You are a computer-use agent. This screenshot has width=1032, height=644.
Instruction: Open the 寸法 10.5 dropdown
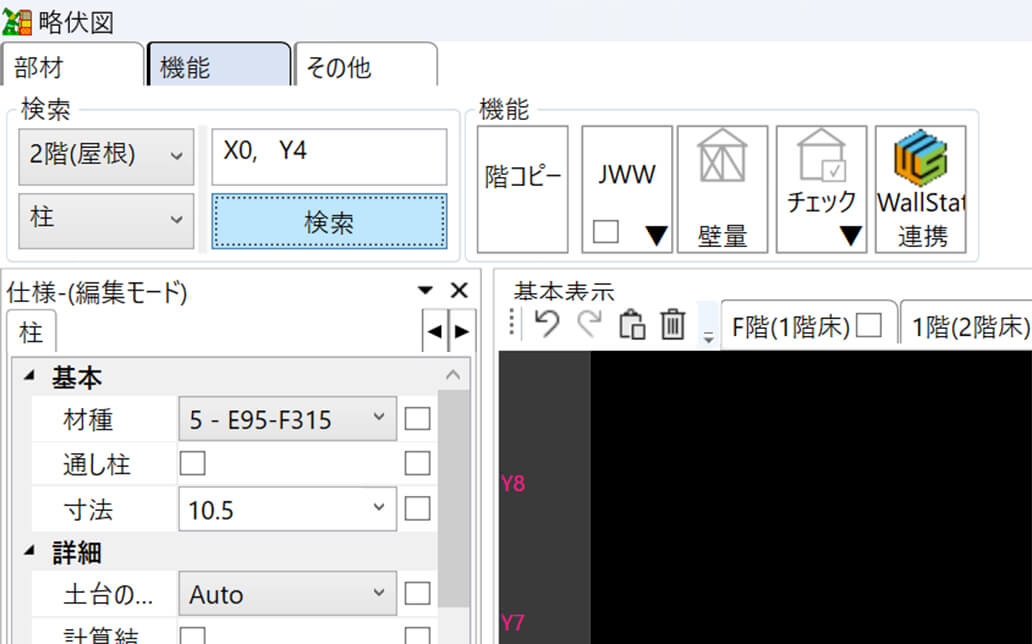[x=287, y=510]
